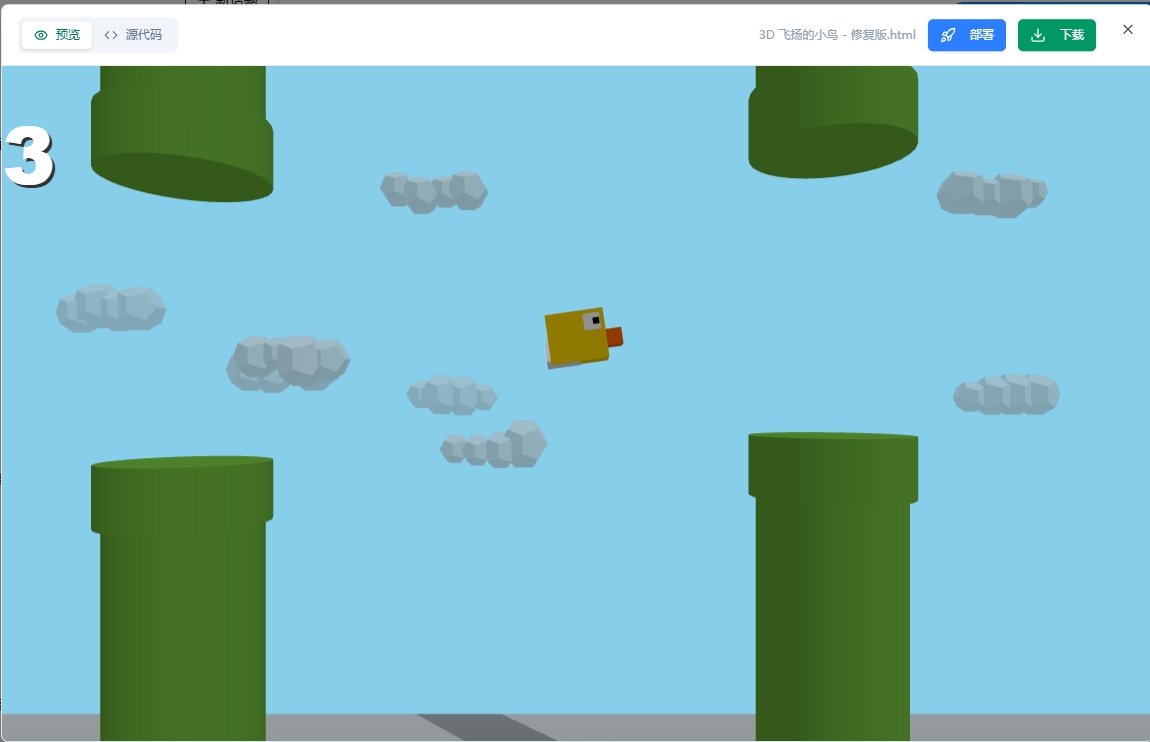Click the bird's orange beak
The width and height of the screenshot is (1150, 742).
(x=614, y=337)
